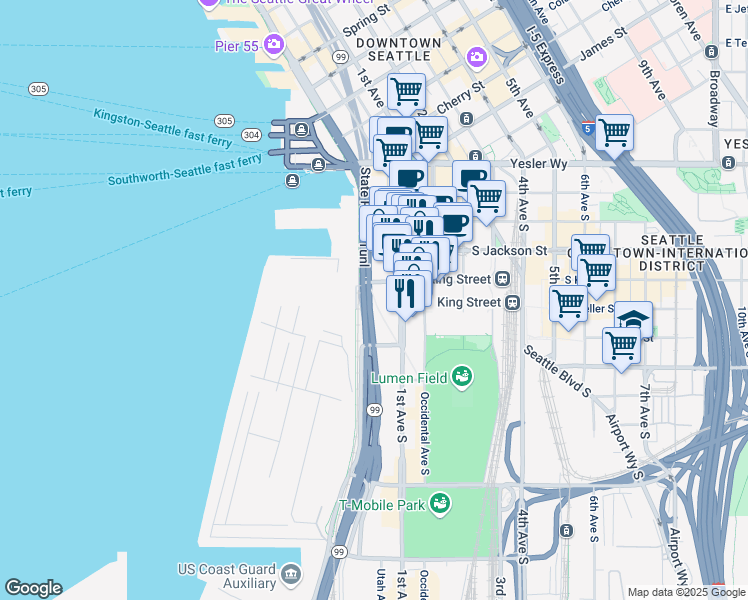The image size is (748, 600).
Task: Click the Interstate 5 highway shield
Action: [x=588, y=128]
